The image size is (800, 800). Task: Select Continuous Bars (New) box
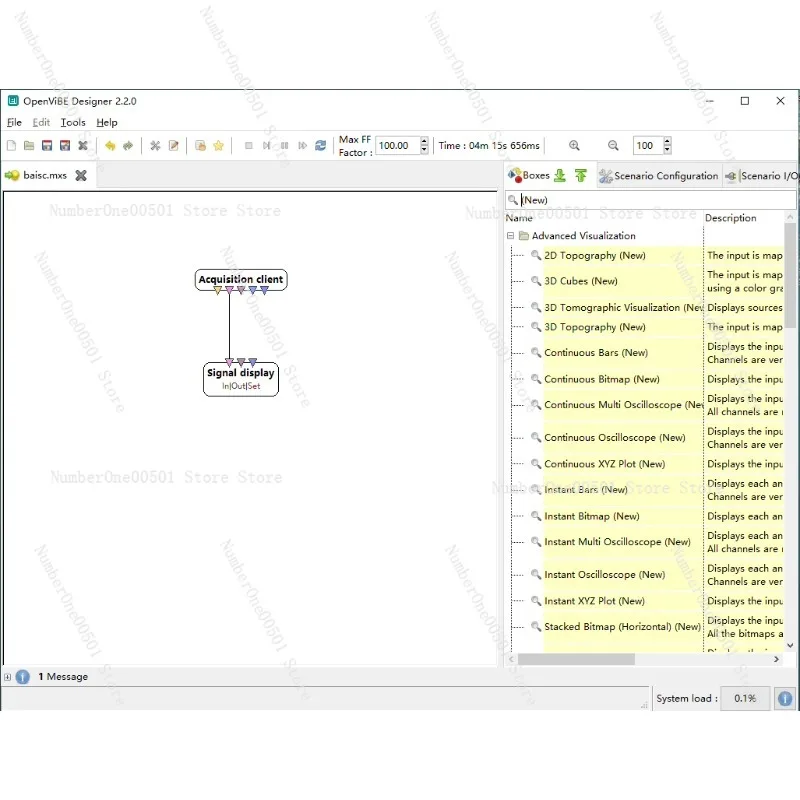596,353
